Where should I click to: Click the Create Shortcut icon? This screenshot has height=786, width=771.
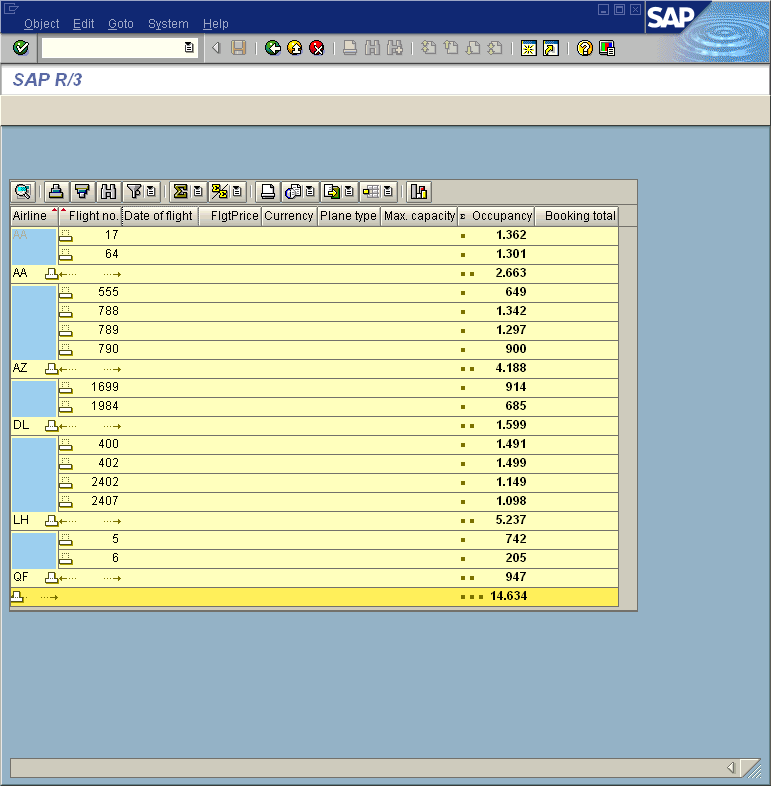click(x=551, y=48)
